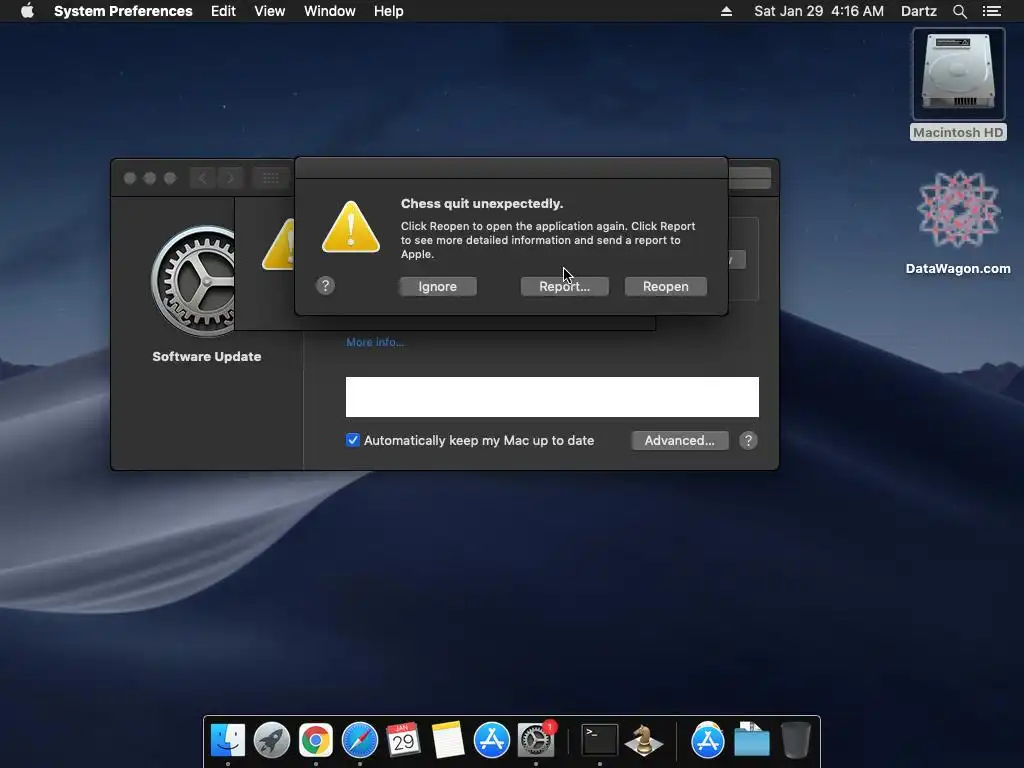This screenshot has width=1024, height=768.
Task: Open the Advanced… update options
Action: click(x=679, y=440)
